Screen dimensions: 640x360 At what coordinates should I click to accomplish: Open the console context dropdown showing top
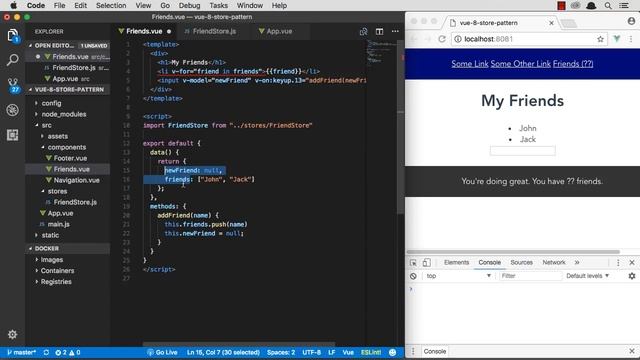pyautogui.click(x=458, y=276)
